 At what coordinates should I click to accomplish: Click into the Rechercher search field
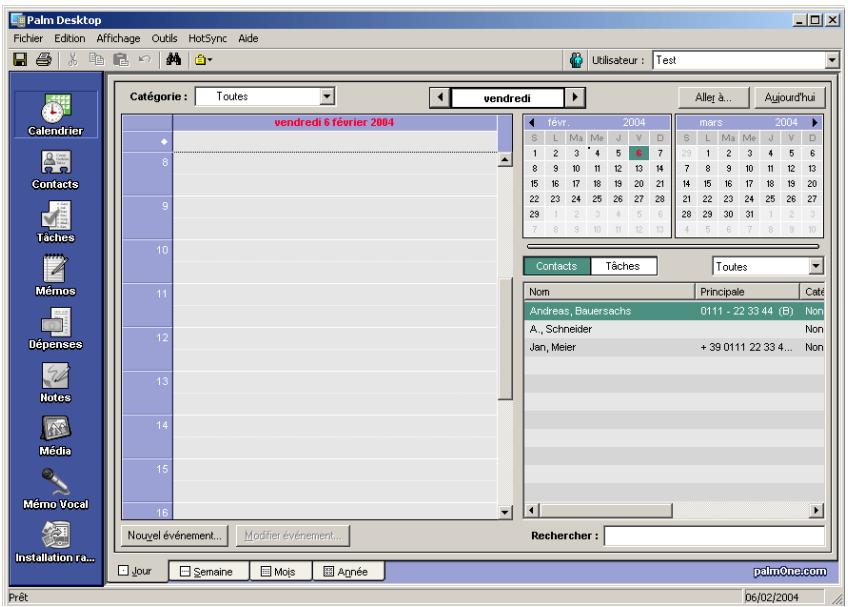click(714, 536)
